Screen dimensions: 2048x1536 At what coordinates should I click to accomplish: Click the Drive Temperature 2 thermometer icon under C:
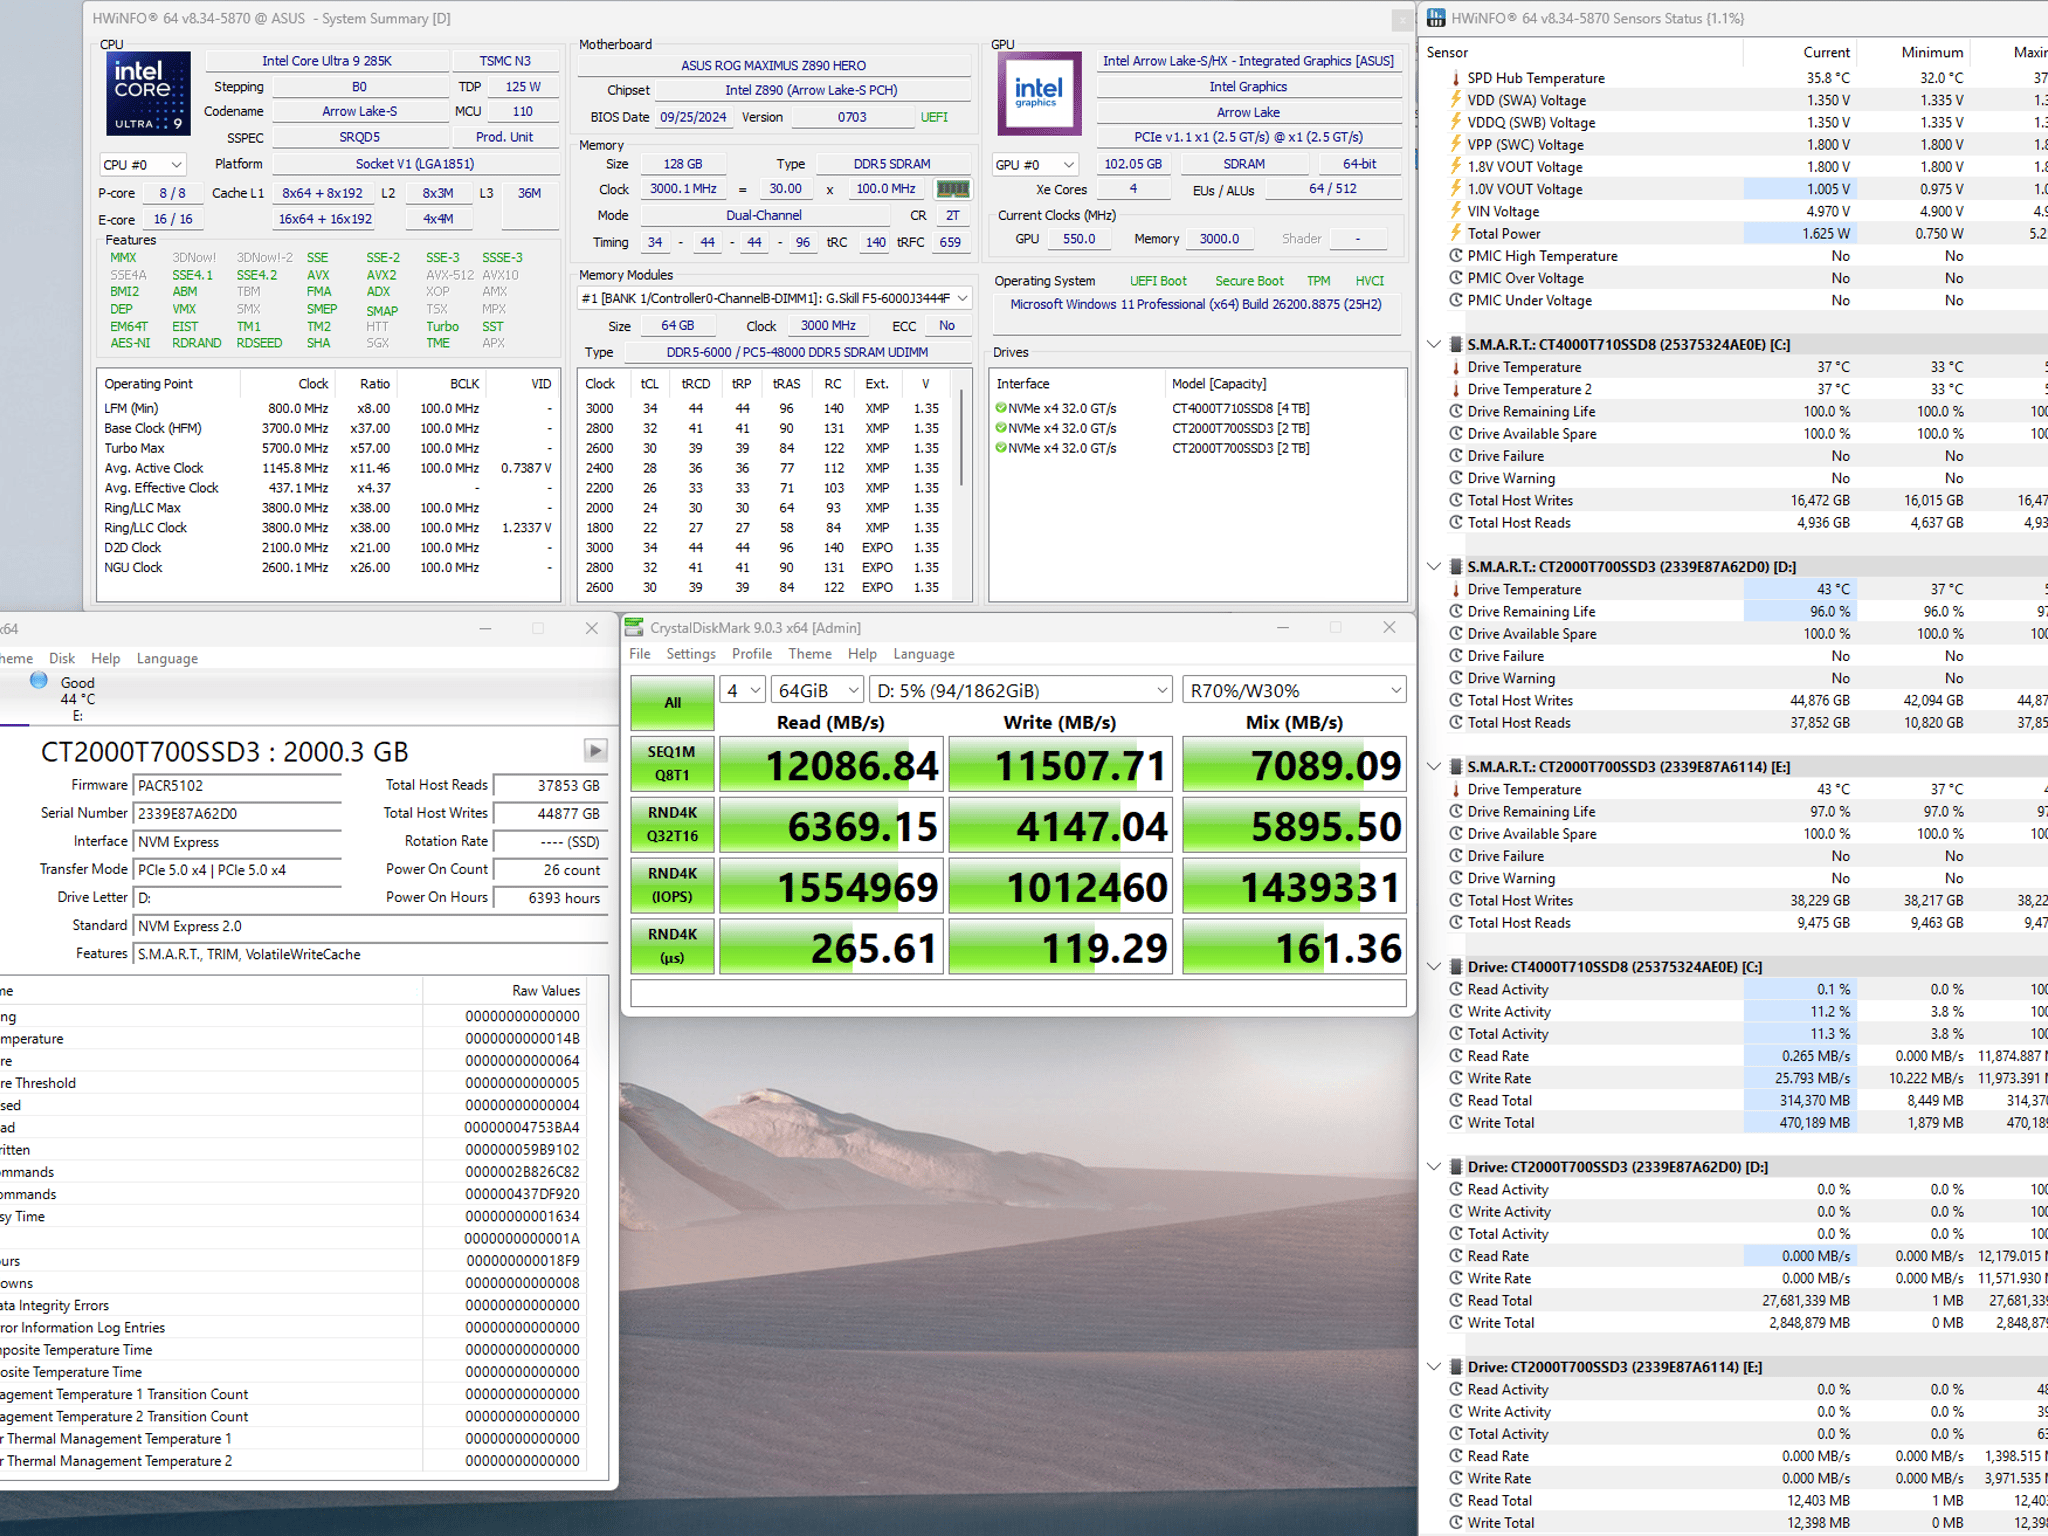click(1456, 389)
